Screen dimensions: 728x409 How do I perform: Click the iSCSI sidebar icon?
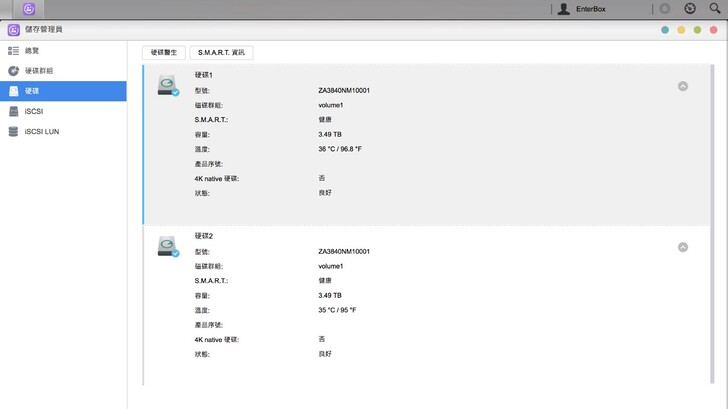[14, 111]
